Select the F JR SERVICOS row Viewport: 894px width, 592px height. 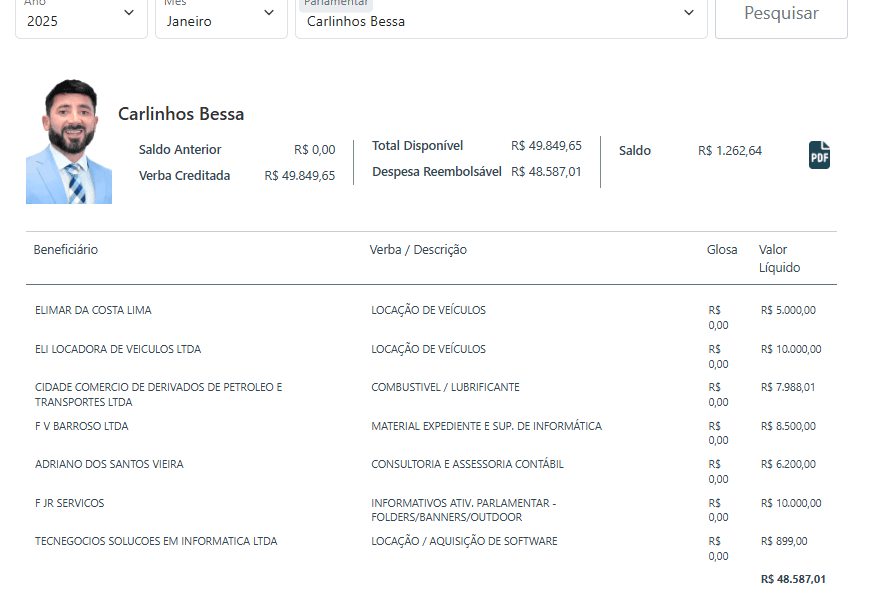[69, 504]
